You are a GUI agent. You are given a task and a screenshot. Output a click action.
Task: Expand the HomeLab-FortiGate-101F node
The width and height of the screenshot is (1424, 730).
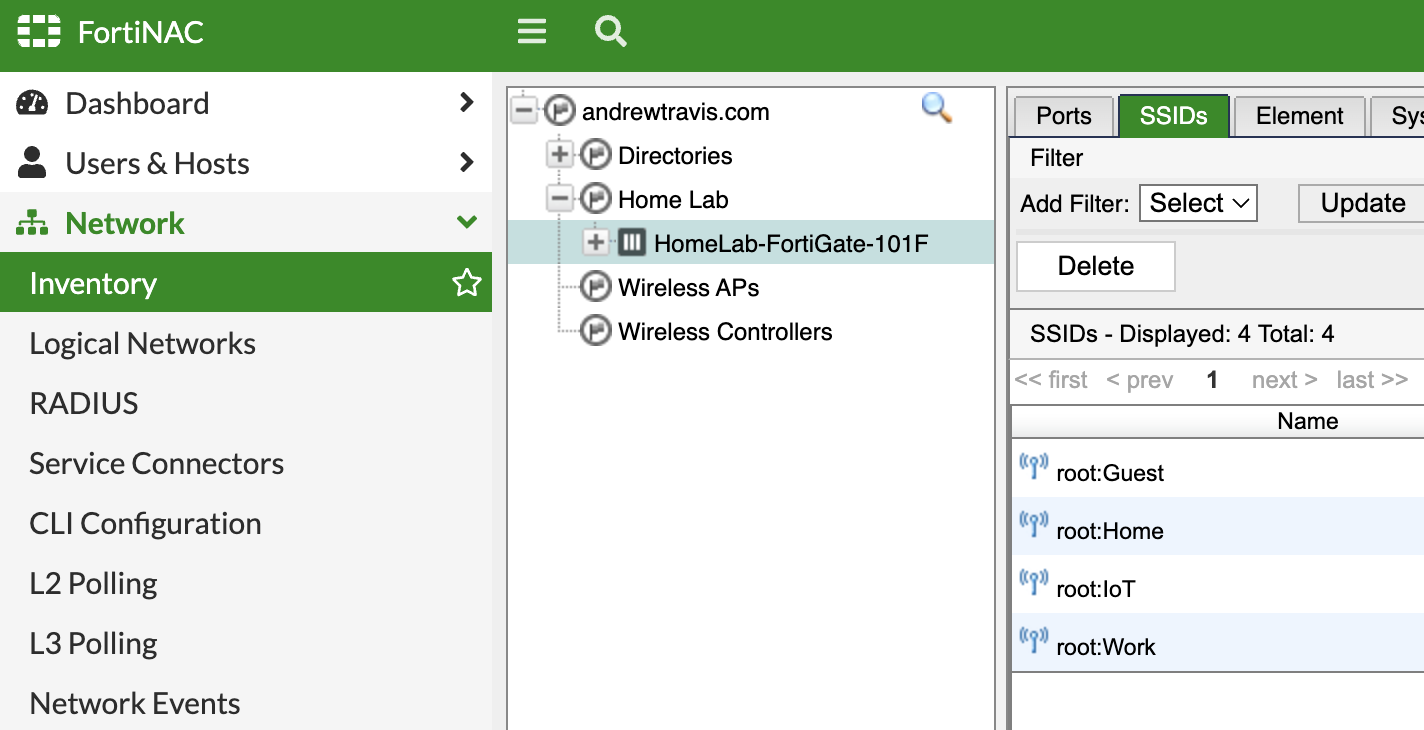(x=596, y=243)
